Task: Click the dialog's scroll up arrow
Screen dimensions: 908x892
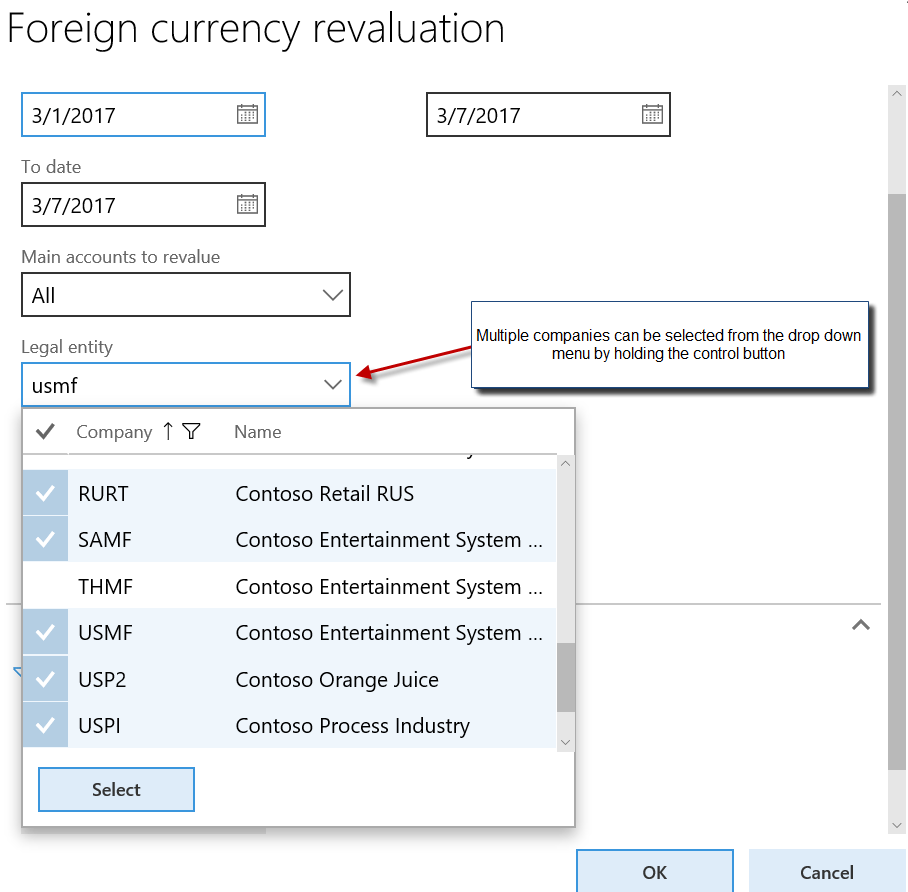Action: [897, 94]
